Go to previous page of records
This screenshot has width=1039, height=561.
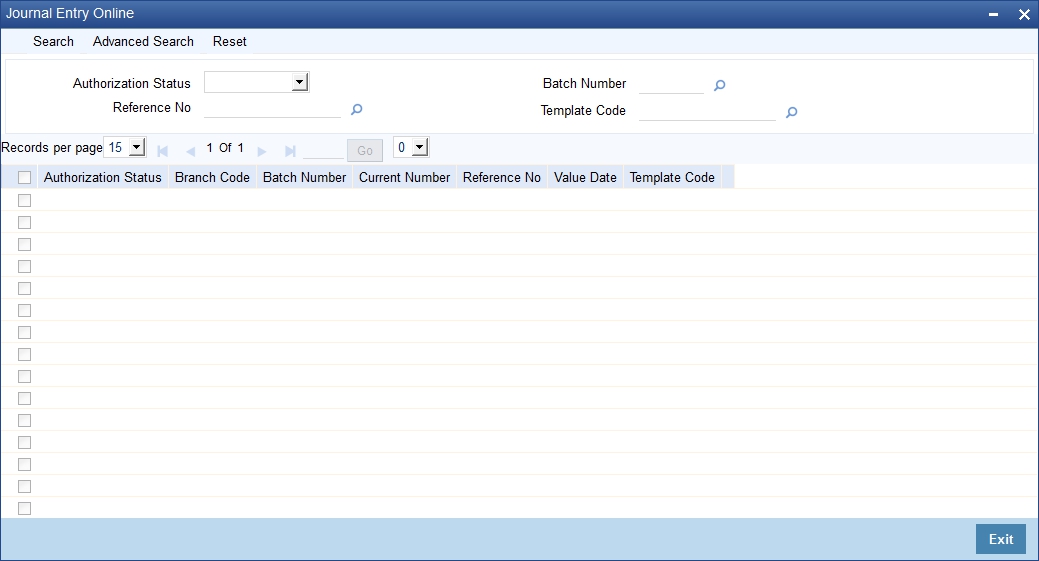(191, 151)
